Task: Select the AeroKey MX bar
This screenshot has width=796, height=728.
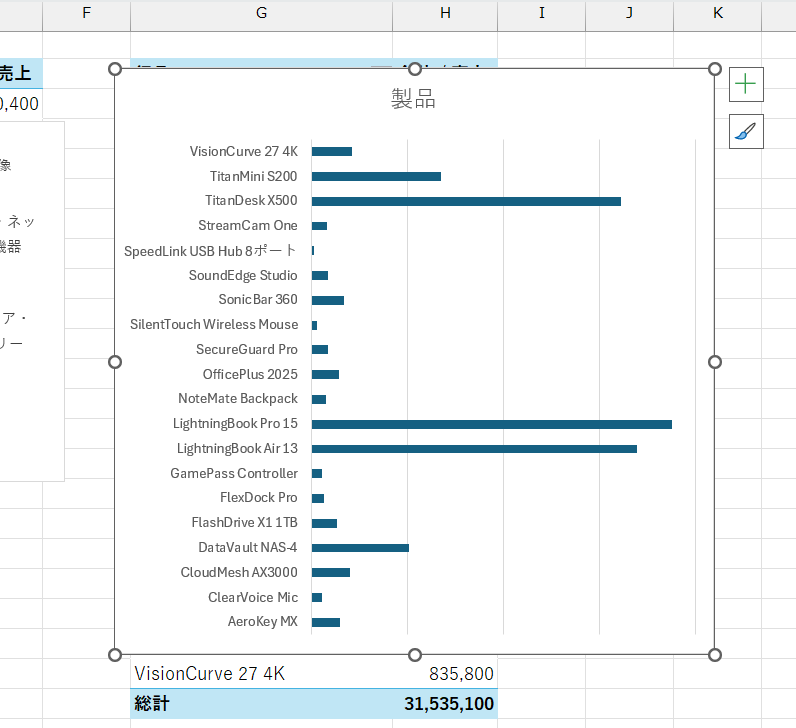Action: 325,622
